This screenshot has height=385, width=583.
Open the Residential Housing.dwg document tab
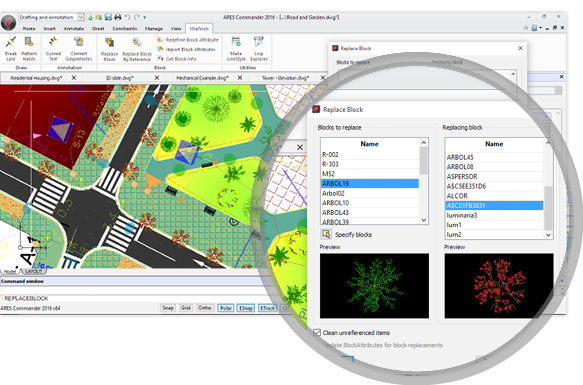pos(36,78)
